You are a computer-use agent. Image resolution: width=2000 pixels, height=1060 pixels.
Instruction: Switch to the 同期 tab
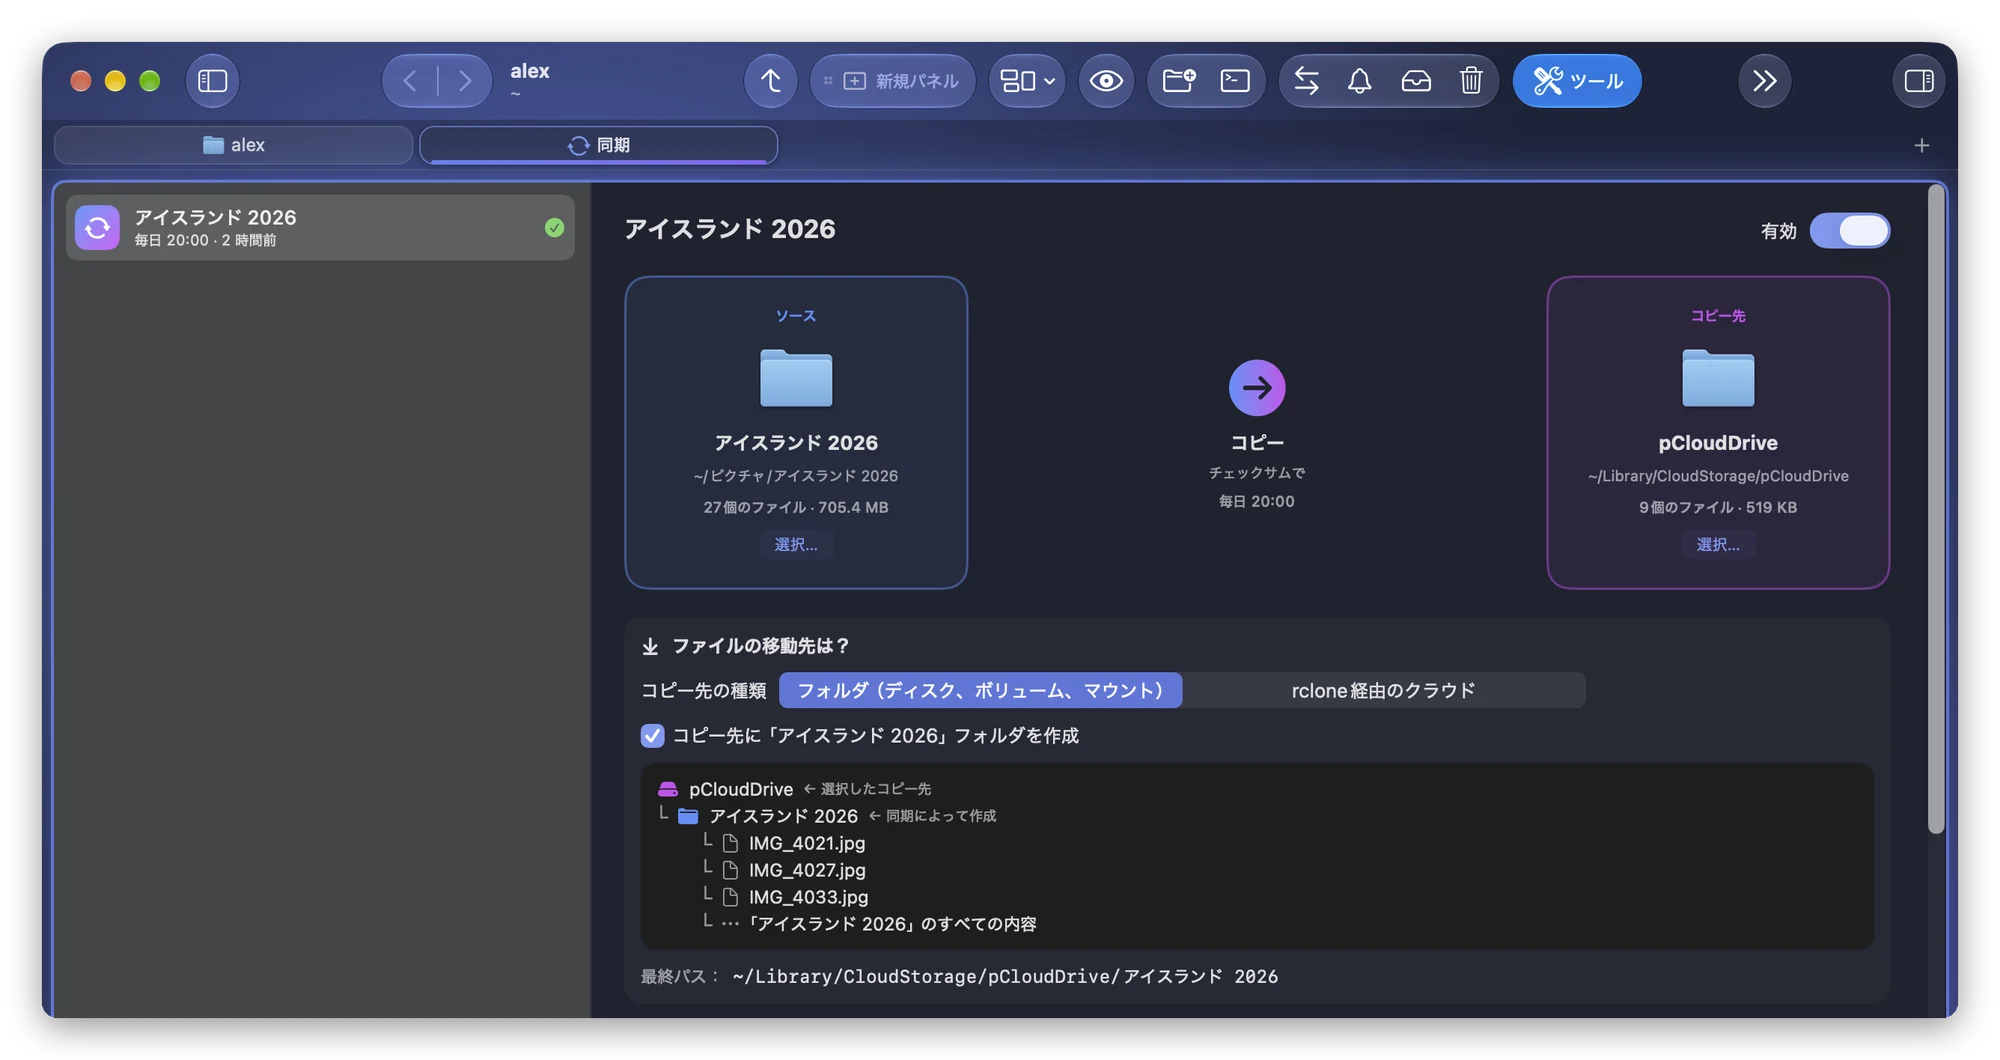(599, 145)
